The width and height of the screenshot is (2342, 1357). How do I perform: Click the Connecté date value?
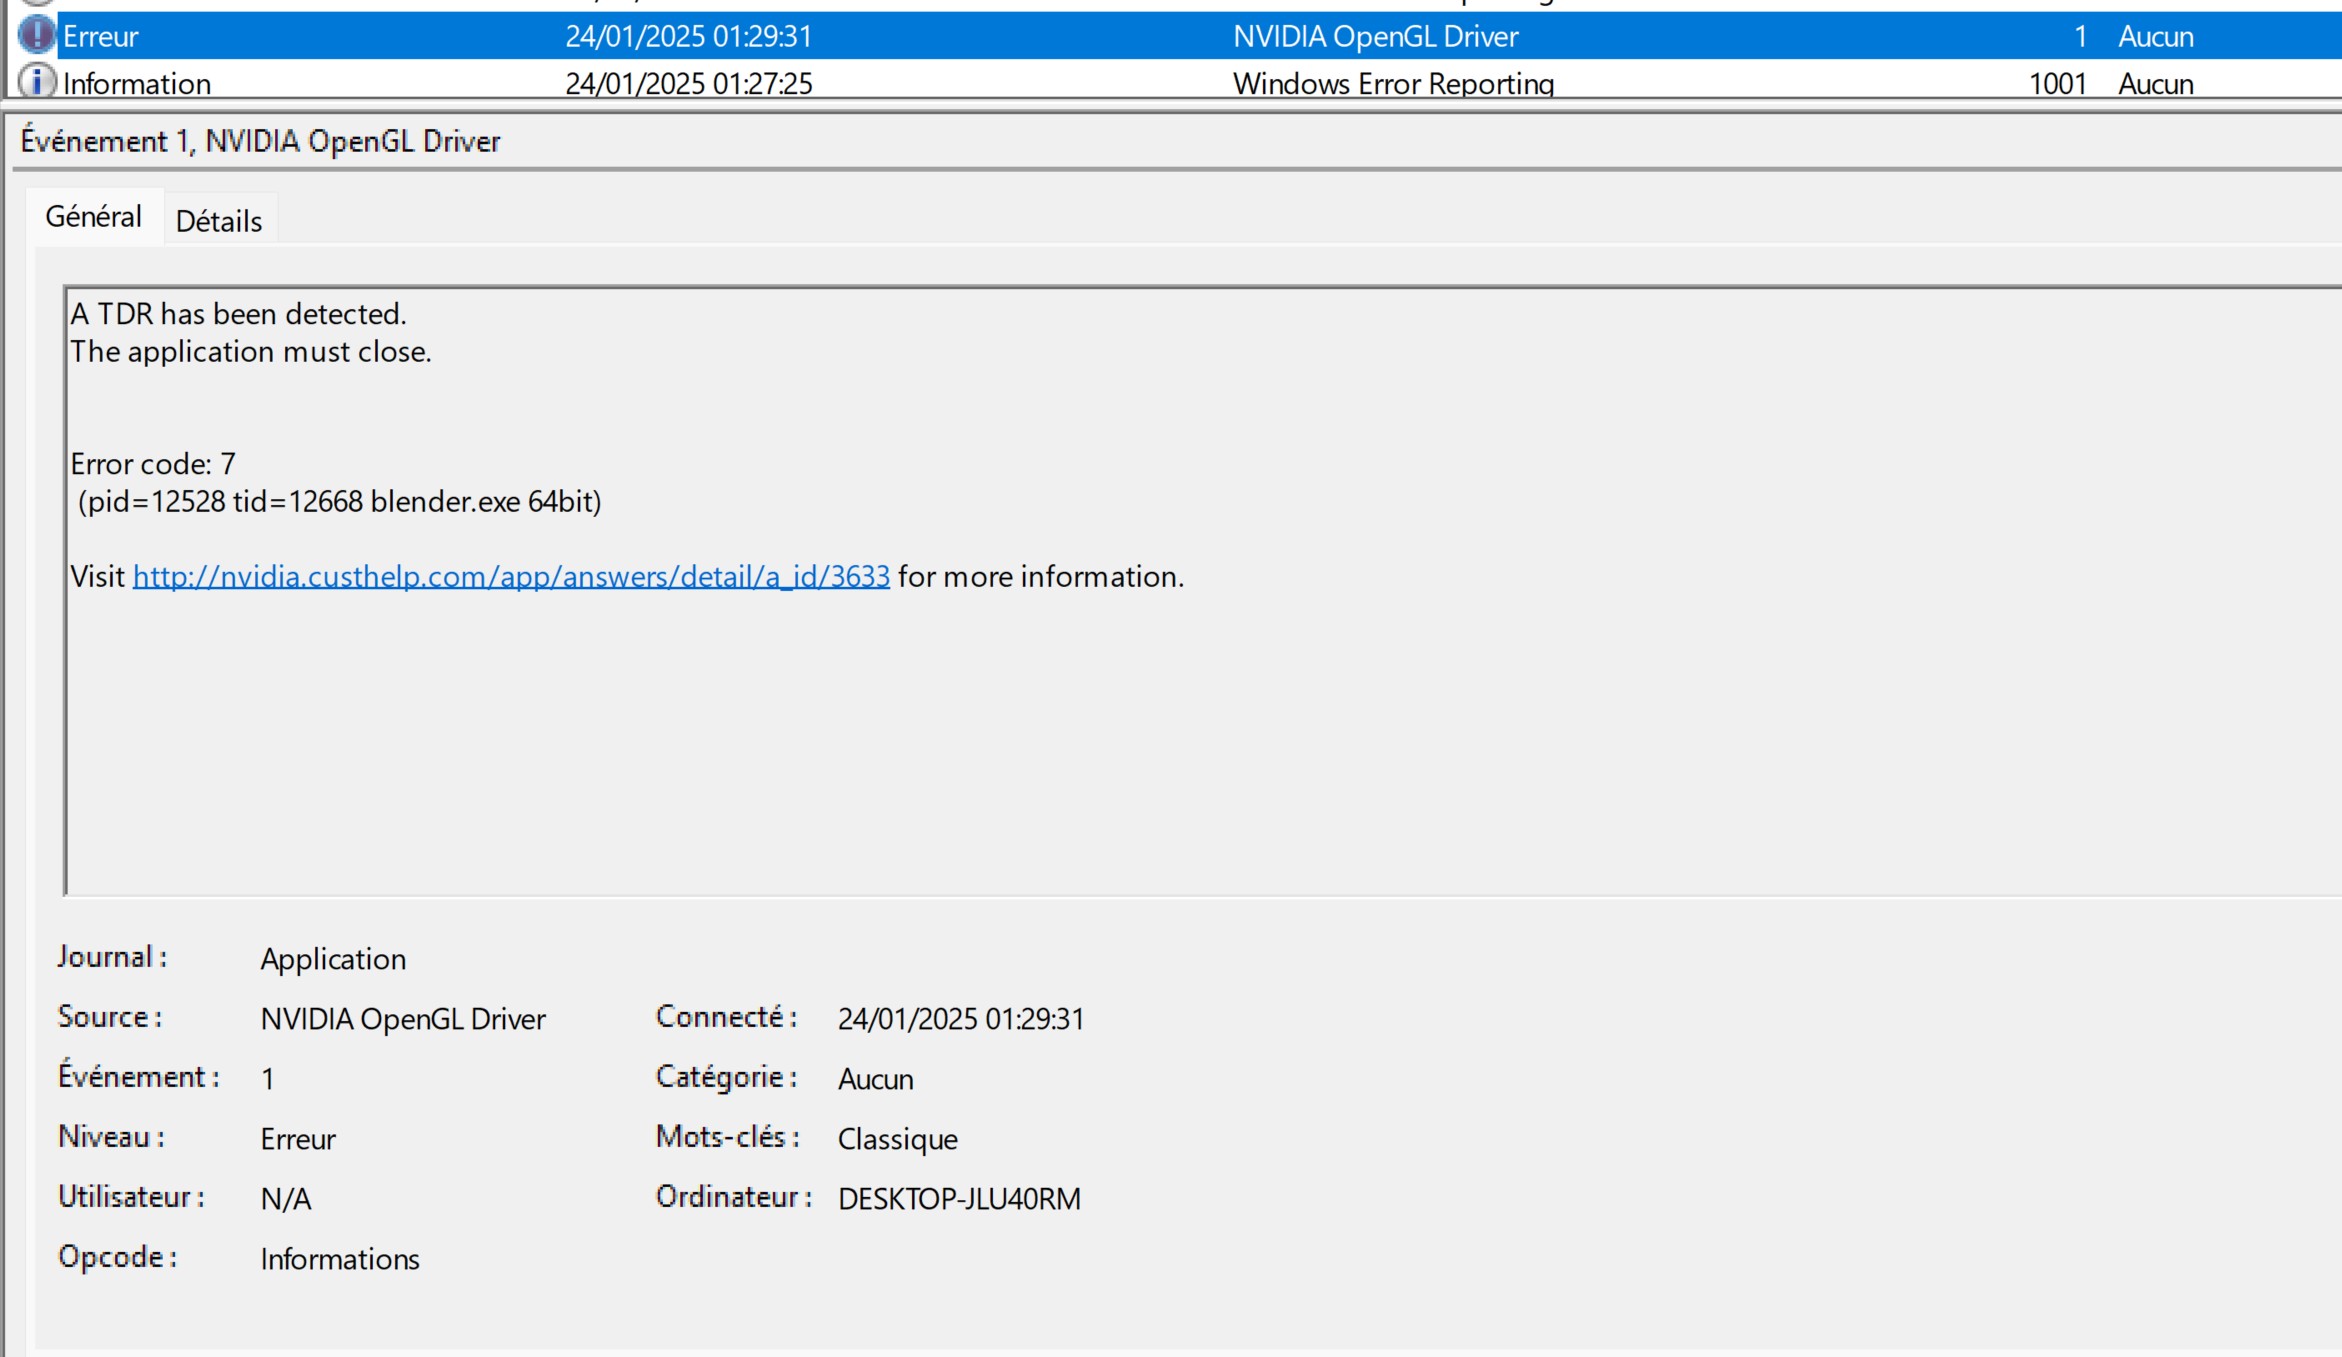click(960, 1019)
